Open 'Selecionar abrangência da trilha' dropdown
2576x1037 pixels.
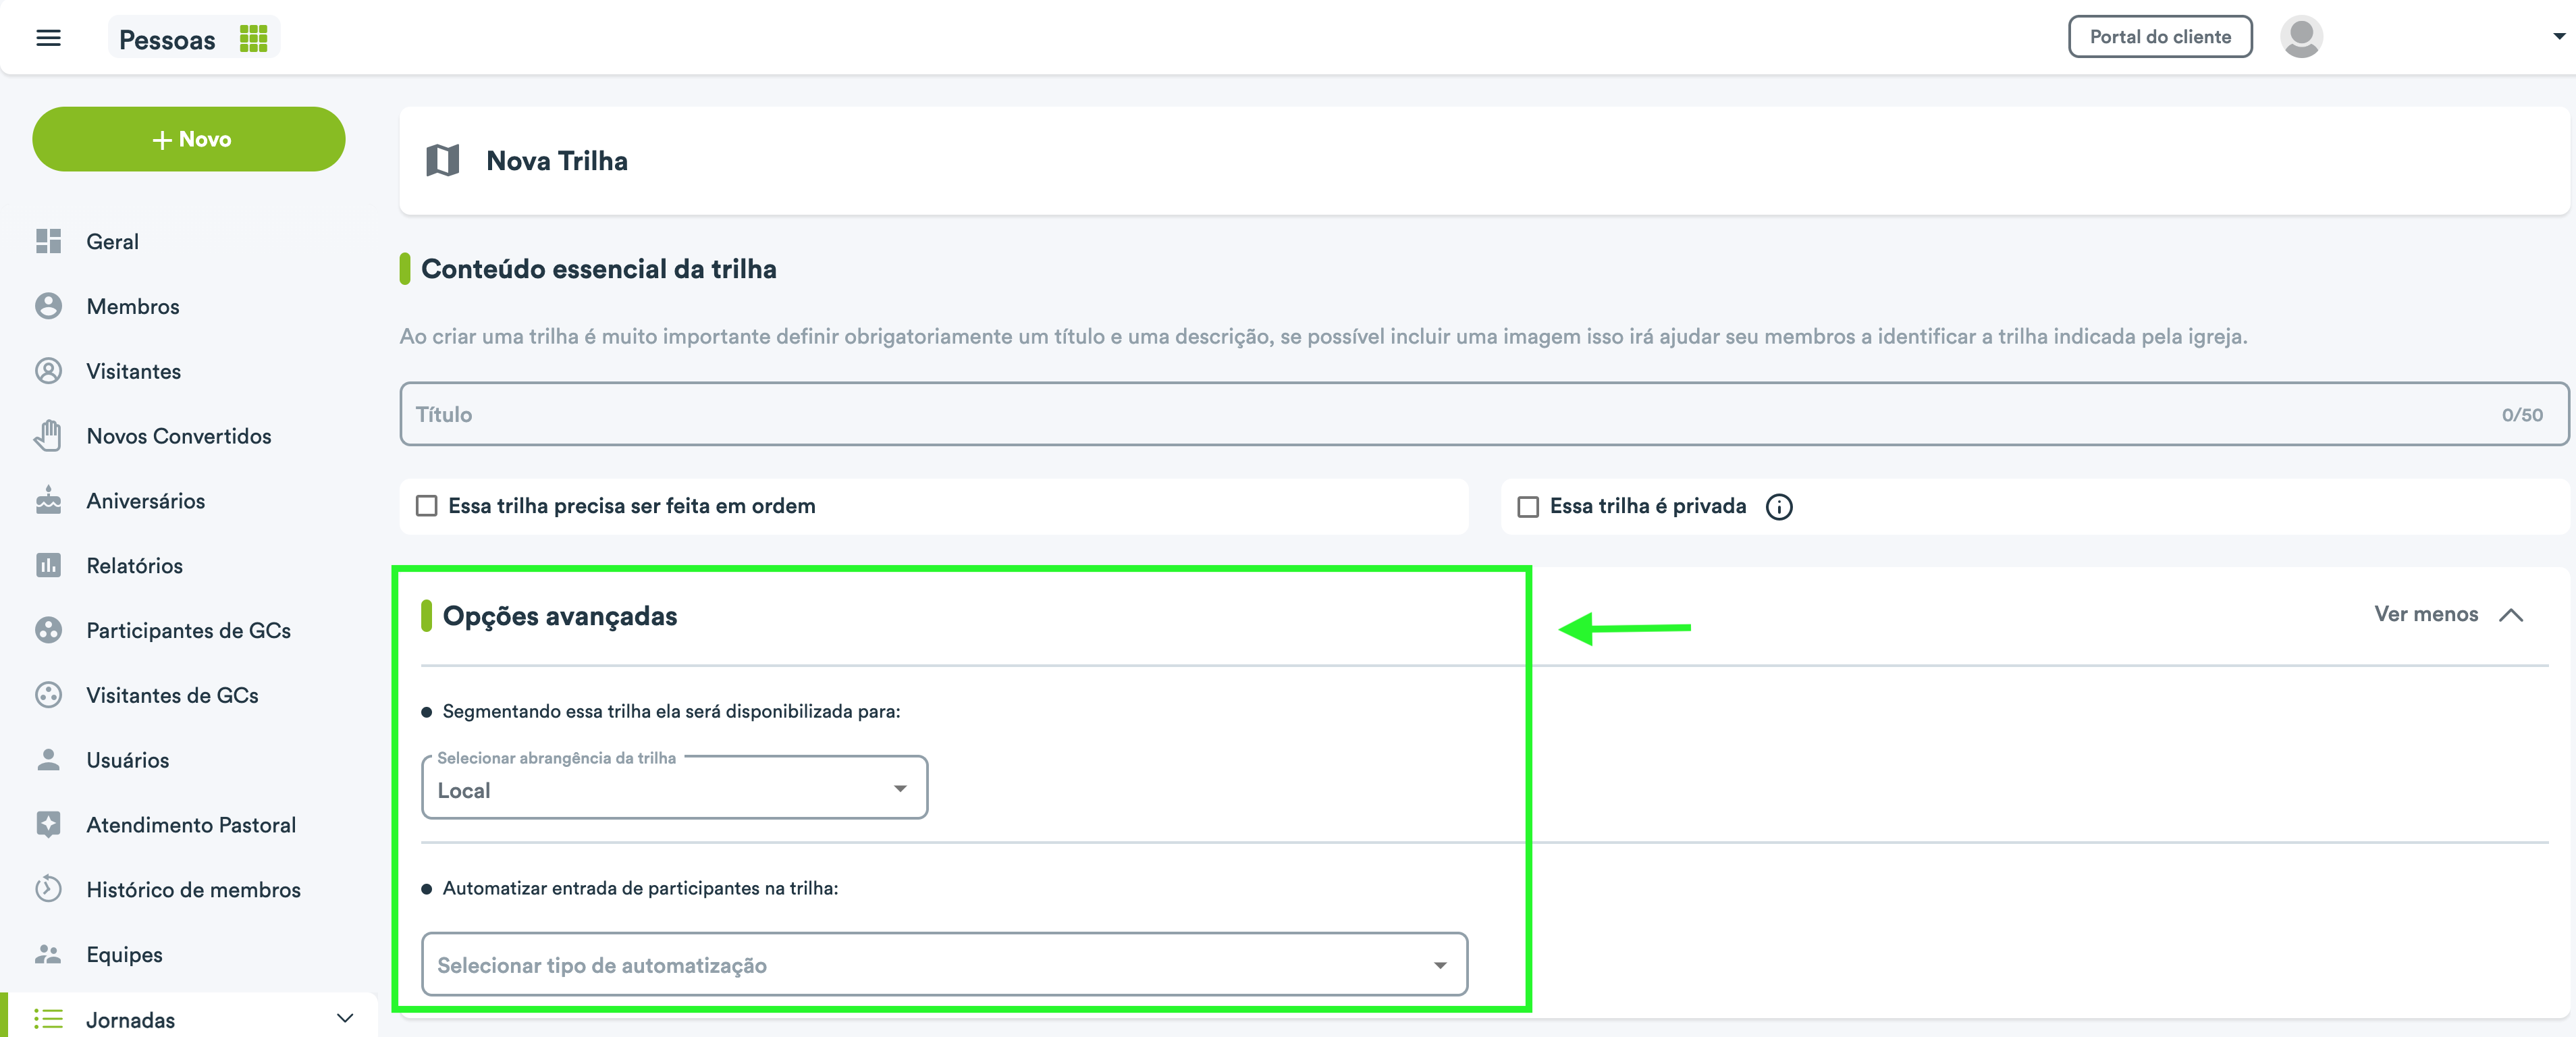(x=675, y=788)
